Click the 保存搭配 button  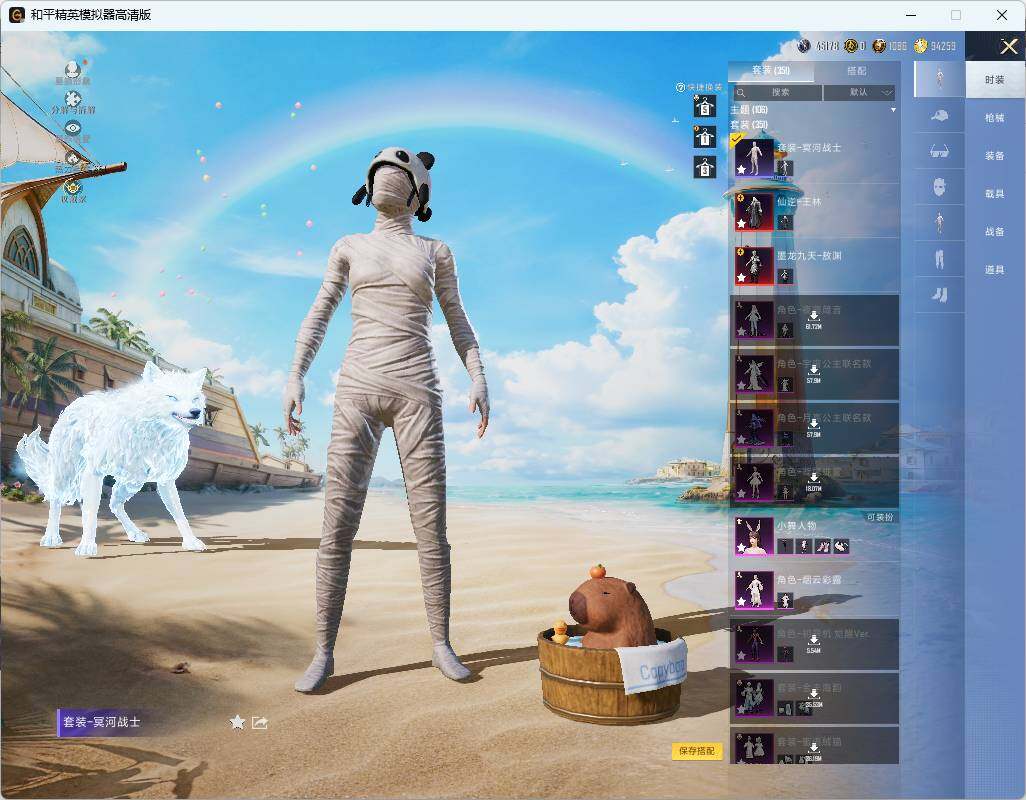[x=697, y=751]
